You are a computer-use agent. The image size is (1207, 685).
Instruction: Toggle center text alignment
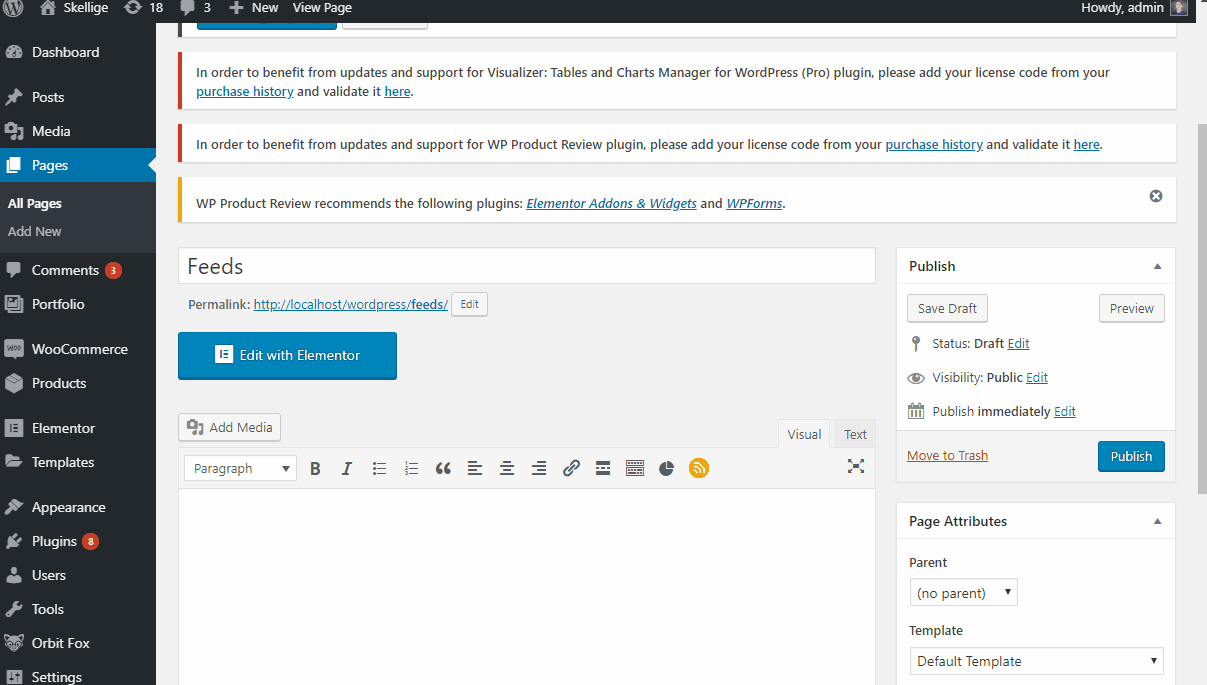tap(507, 468)
